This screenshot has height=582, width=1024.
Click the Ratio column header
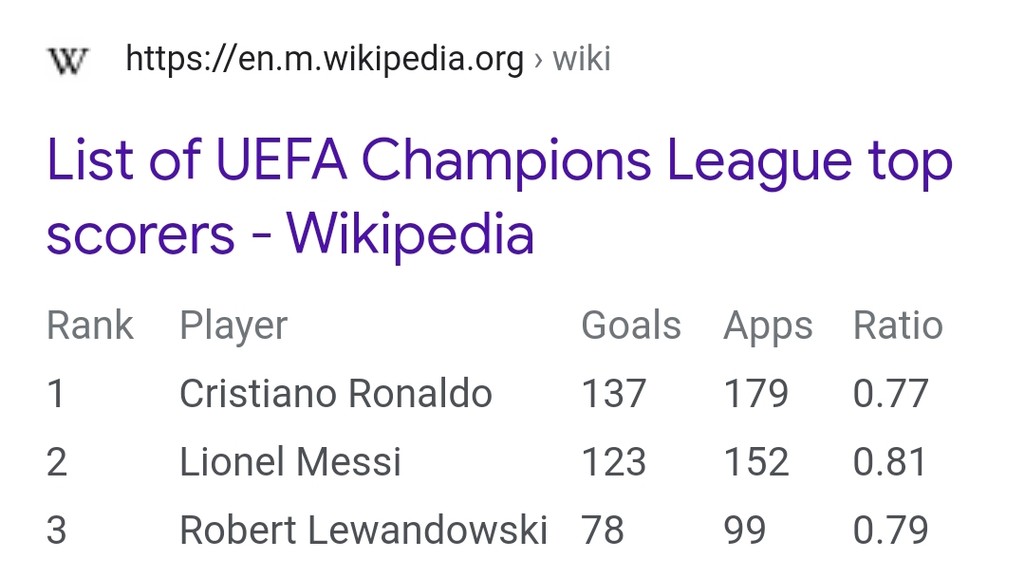tap(898, 326)
